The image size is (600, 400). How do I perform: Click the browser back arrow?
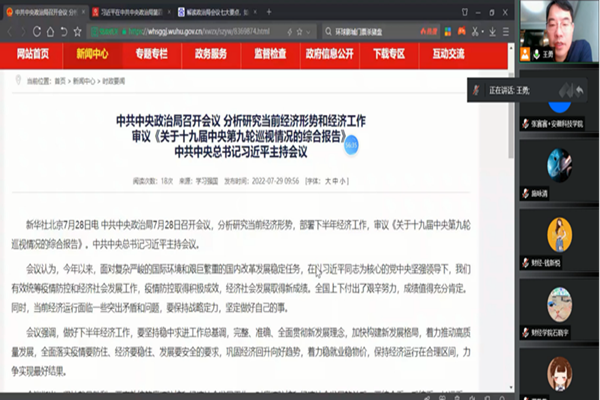click(x=8, y=31)
